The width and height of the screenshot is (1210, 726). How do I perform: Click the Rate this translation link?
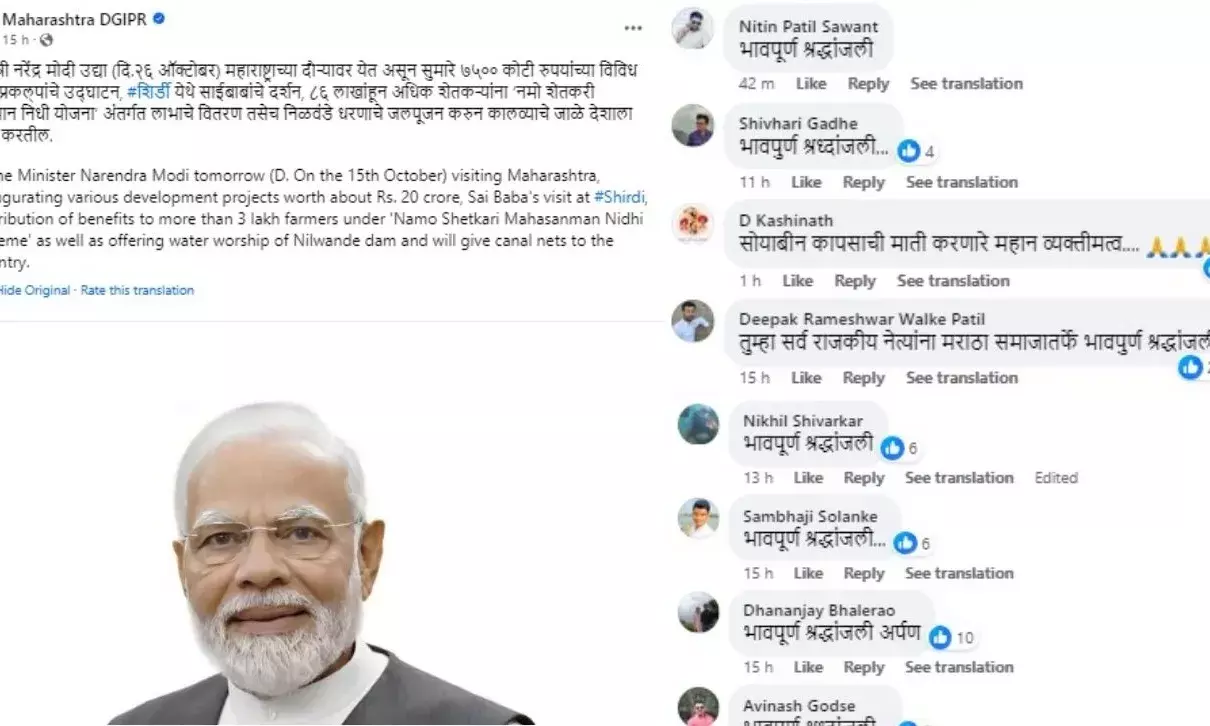(137, 290)
